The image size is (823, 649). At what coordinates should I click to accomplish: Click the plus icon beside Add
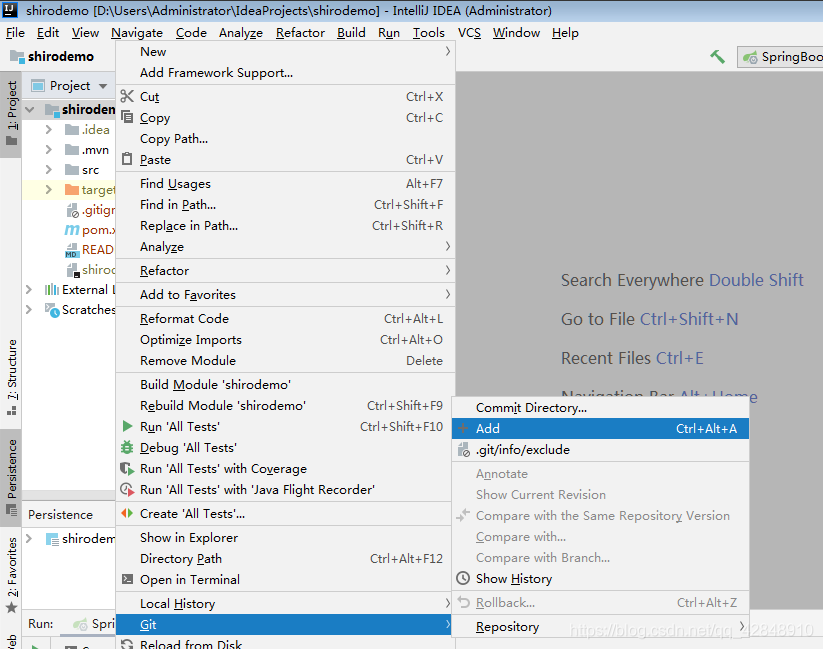pyautogui.click(x=463, y=428)
